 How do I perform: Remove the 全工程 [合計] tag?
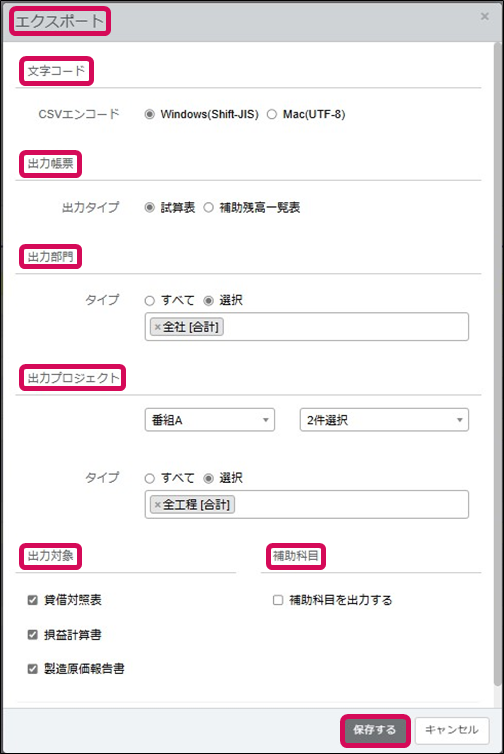pyautogui.click(x=157, y=505)
